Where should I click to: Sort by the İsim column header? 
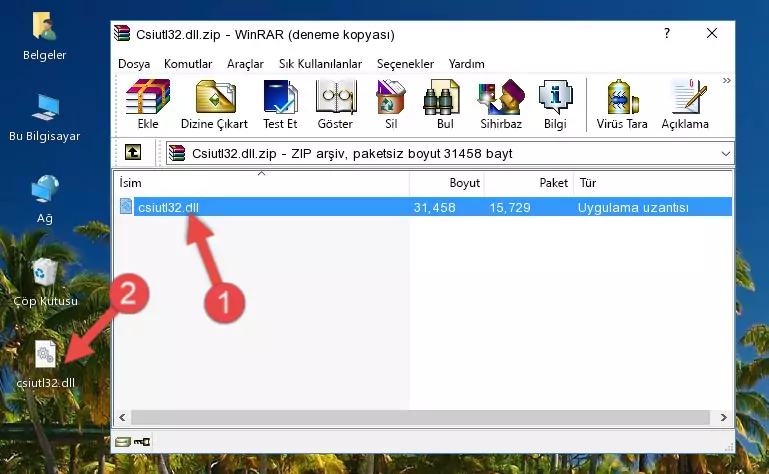pyautogui.click(x=262, y=183)
